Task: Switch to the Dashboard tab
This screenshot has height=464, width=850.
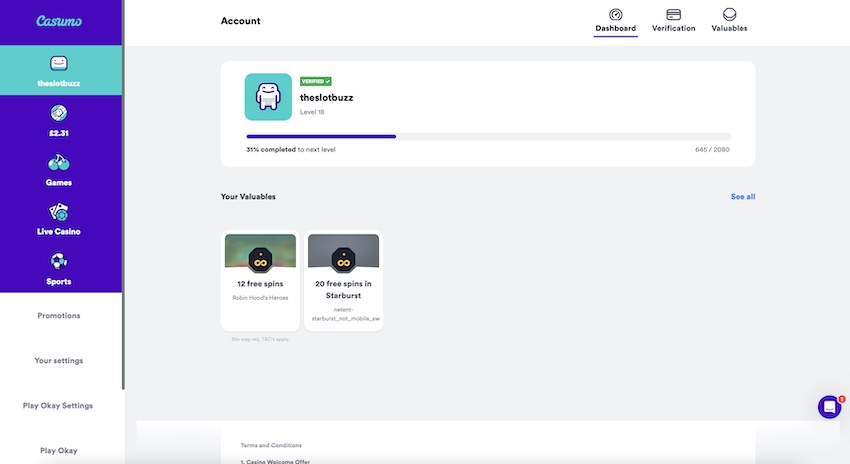Action: click(x=615, y=21)
